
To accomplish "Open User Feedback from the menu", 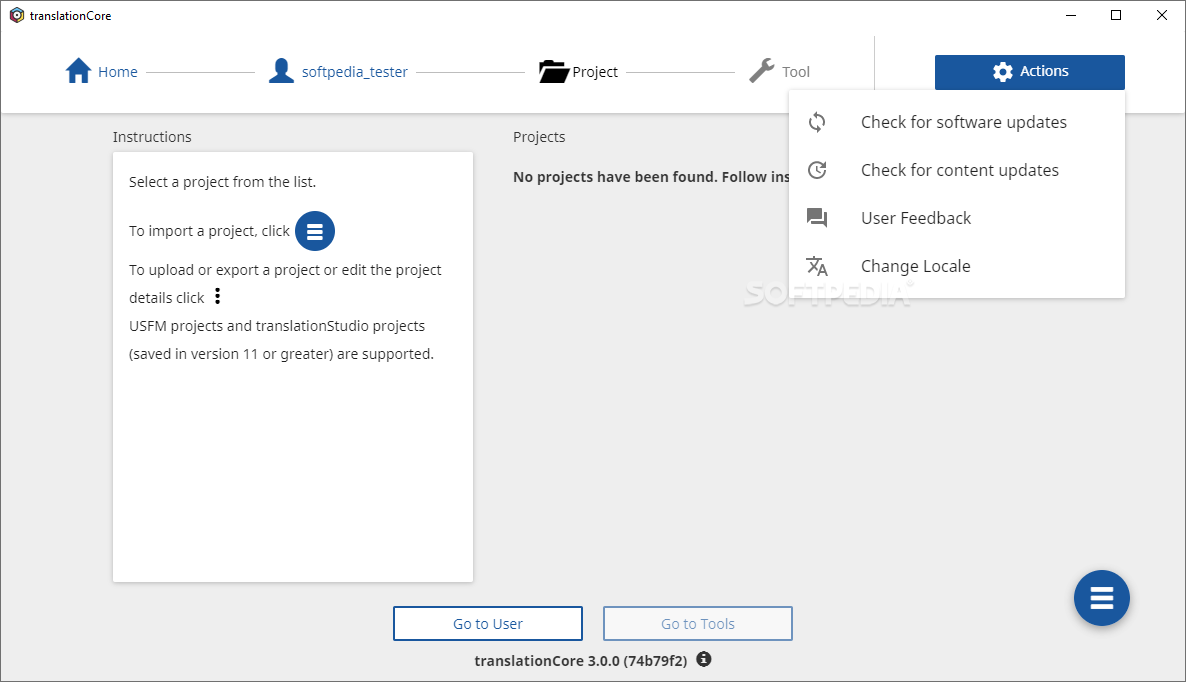I will (957, 218).
